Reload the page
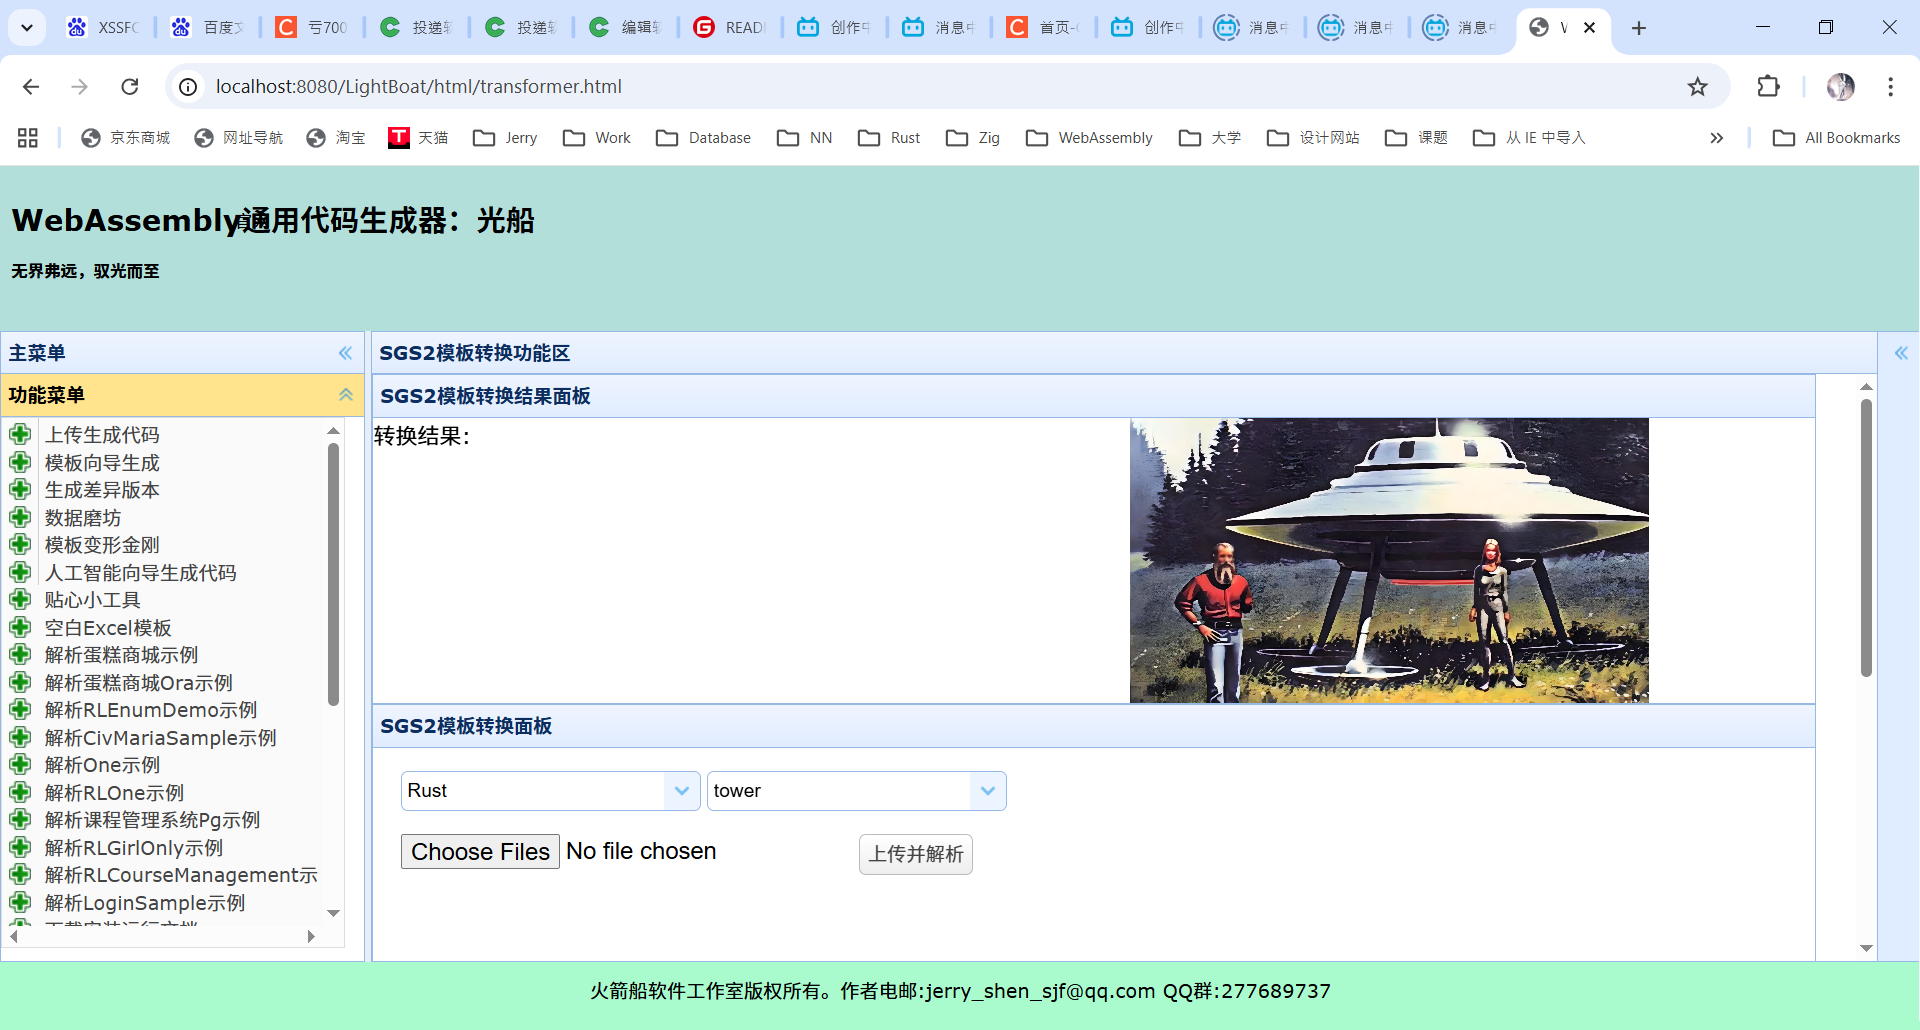 coord(130,86)
